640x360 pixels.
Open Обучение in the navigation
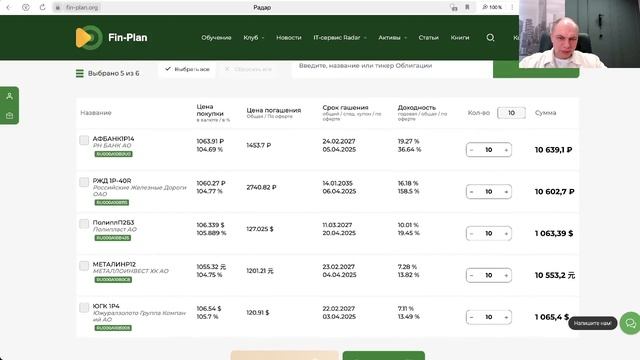216,38
